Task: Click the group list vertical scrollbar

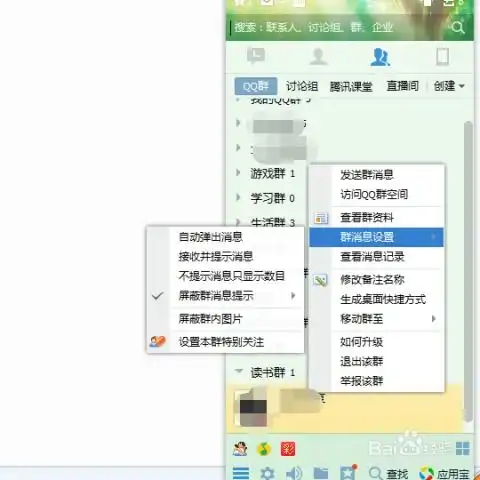Action: (468, 272)
